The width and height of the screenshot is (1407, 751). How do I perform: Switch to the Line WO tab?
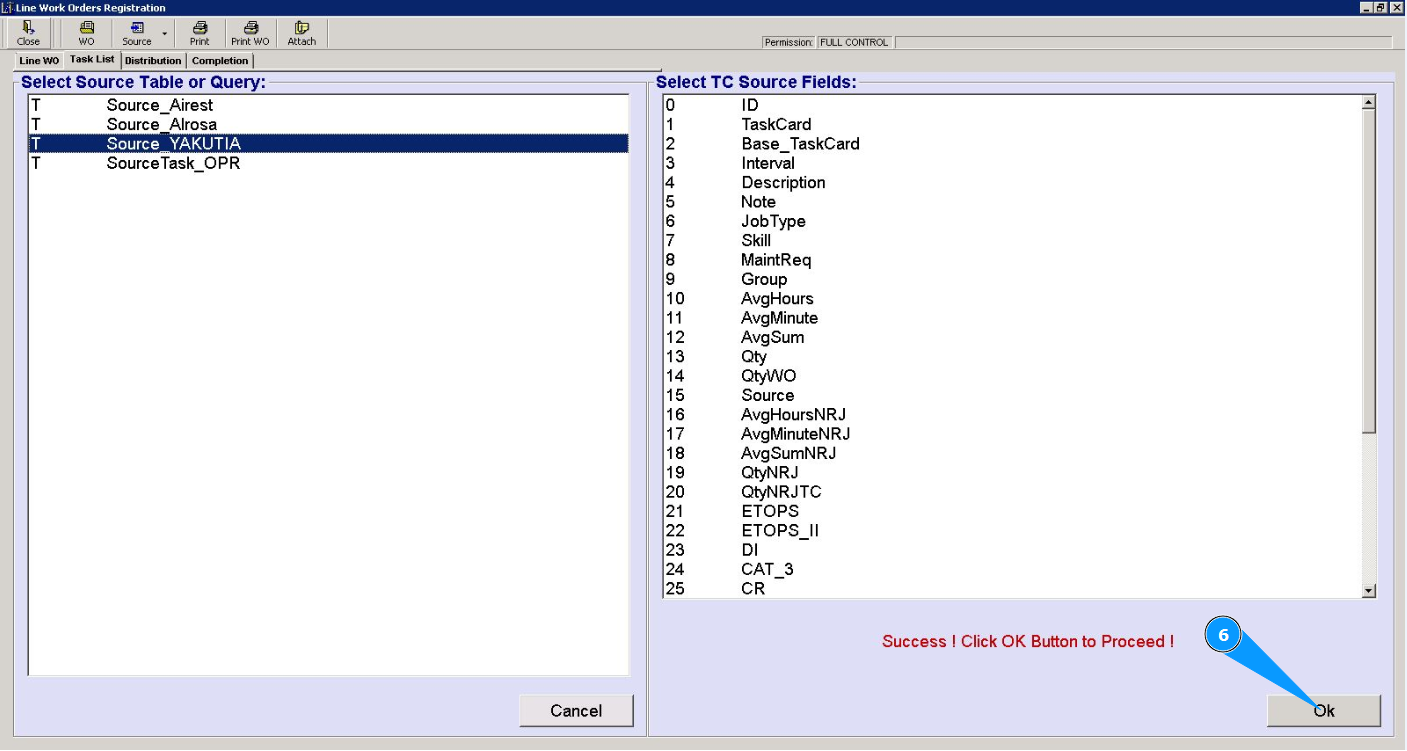pyautogui.click(x=39, y=61)
